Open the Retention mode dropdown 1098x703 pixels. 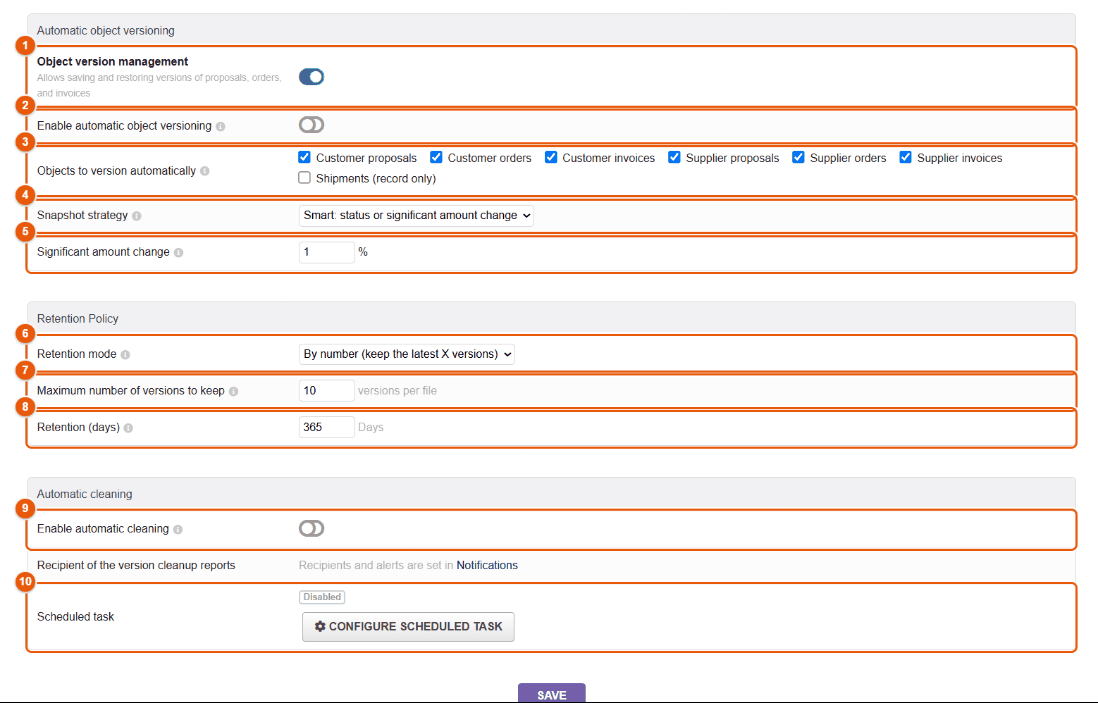coord(407,354)
